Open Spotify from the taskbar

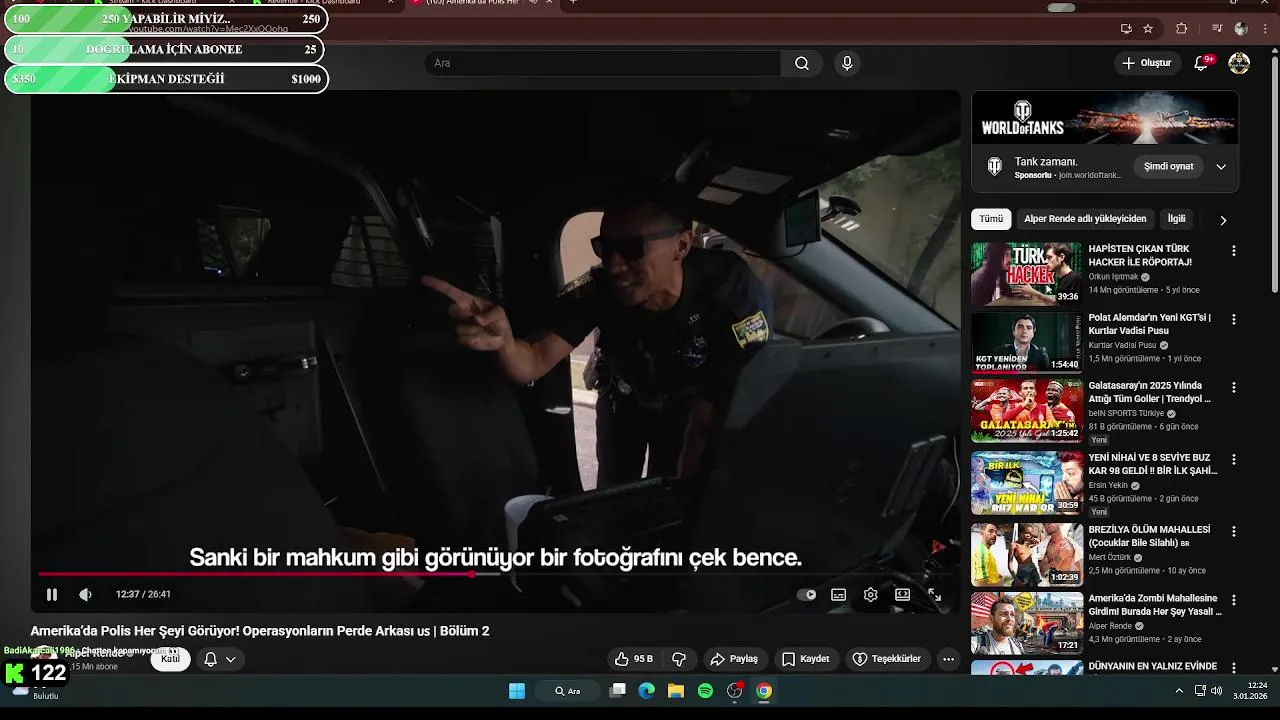point(705,691)
